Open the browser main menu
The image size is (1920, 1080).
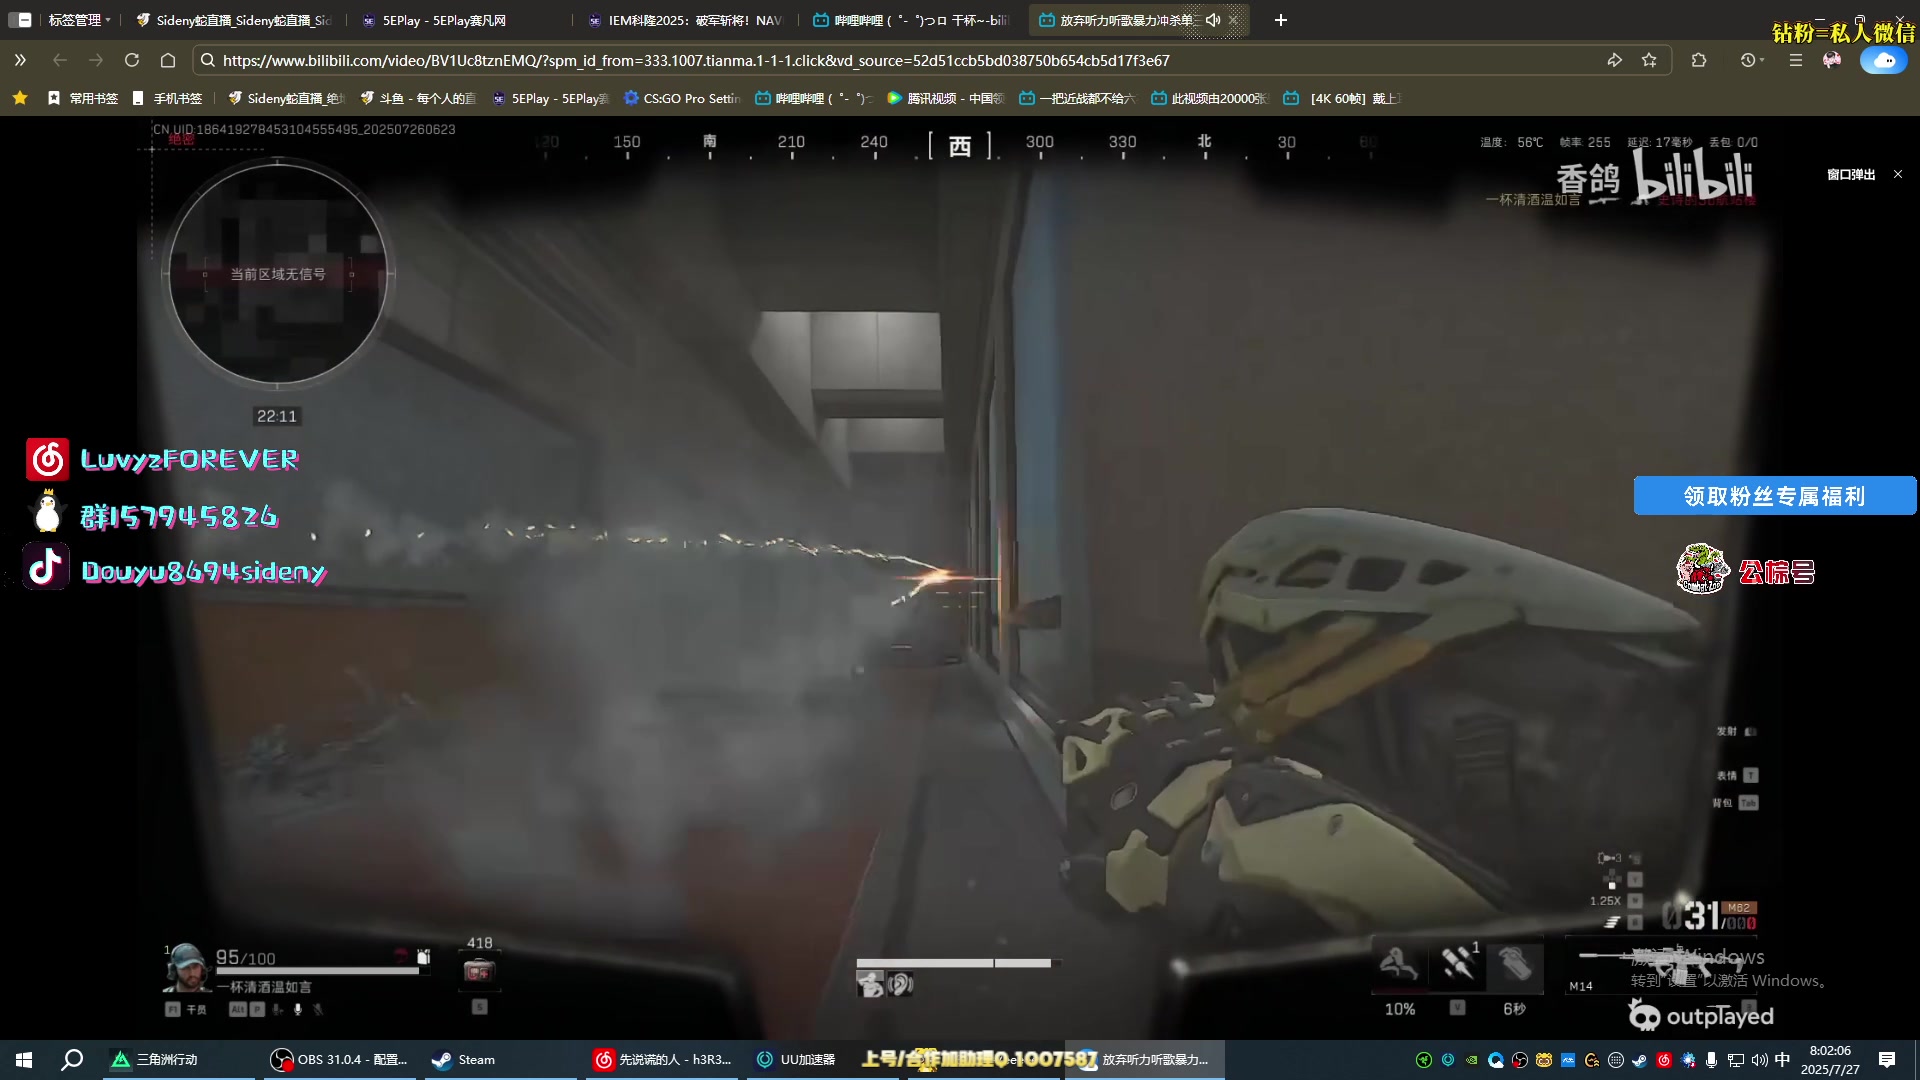(1796, 60)
